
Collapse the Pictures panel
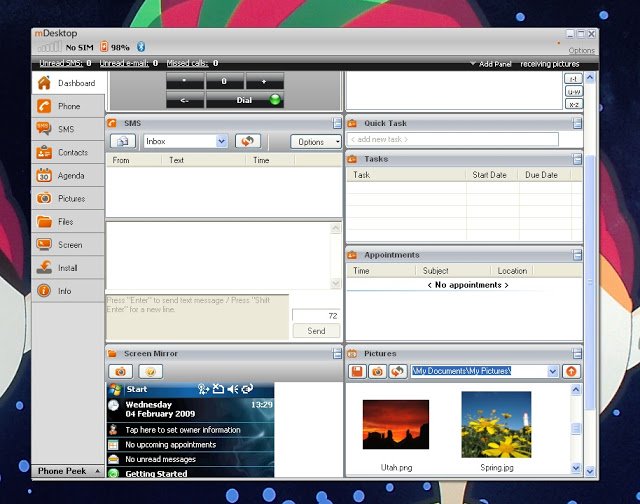(x=577, y=353)
